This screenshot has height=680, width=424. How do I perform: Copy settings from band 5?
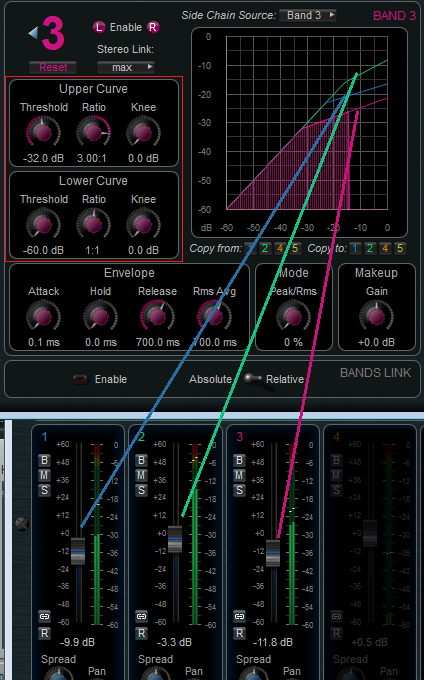point(295,248)
